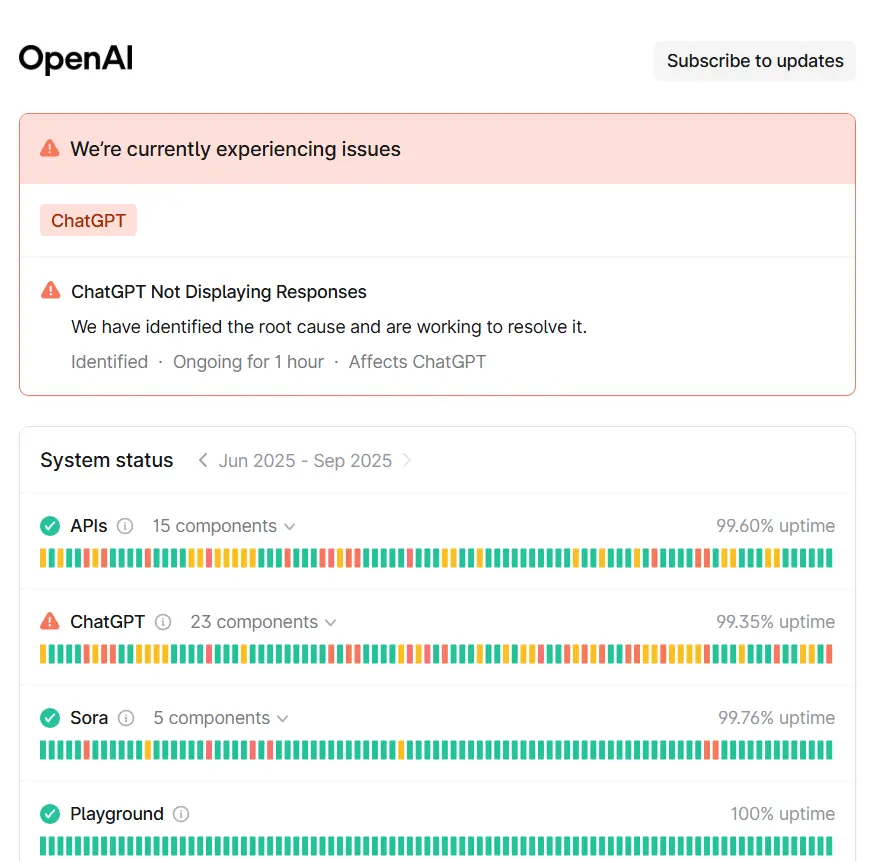This screenshot has height=861, width=873.
Task: Expand the ChatGPT 23 components dropdown
Action: pos(263,622)
